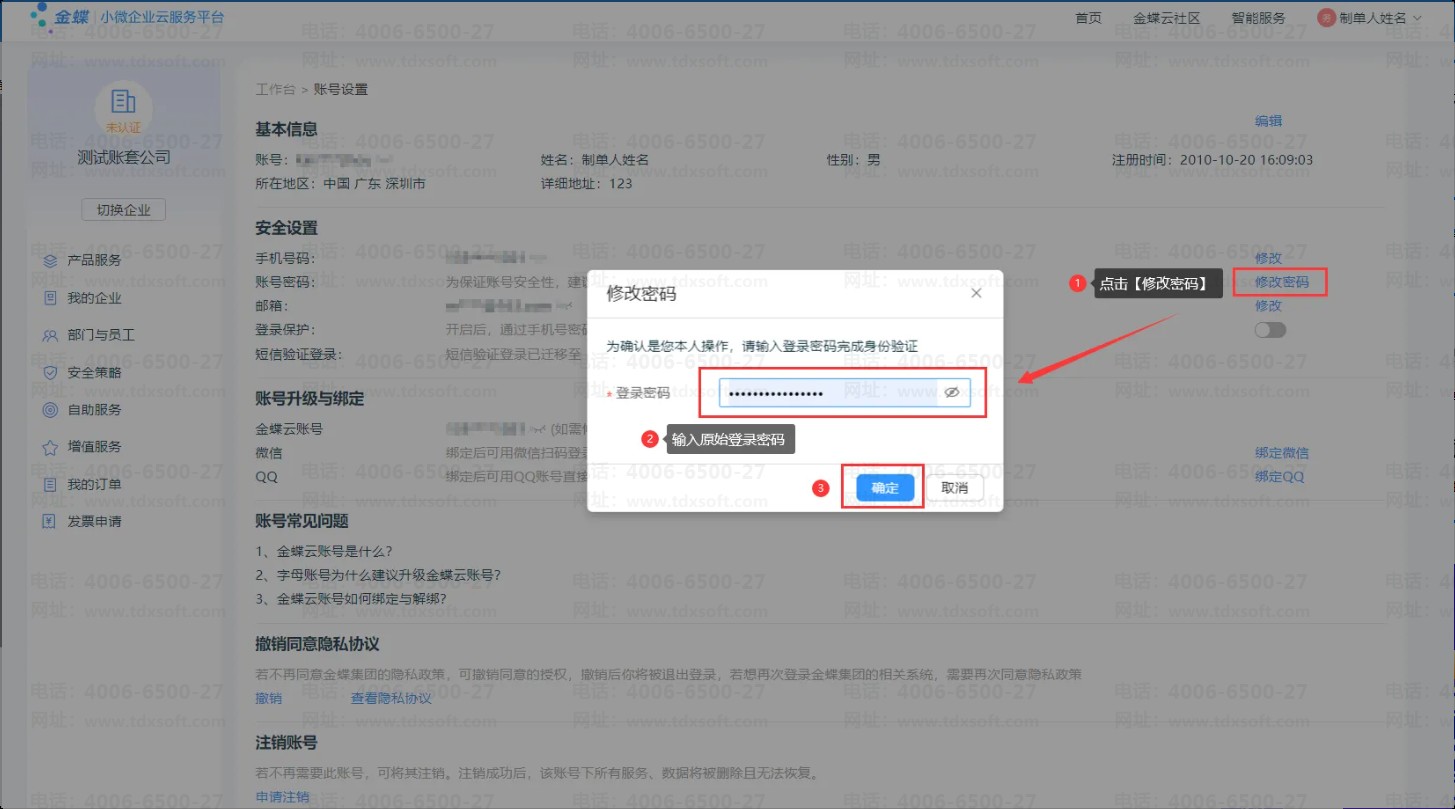The height and width of the screenshot is (809, 1455).
Task: Open 智能服务 in top navigation
Action: (x=1258, y=18)
